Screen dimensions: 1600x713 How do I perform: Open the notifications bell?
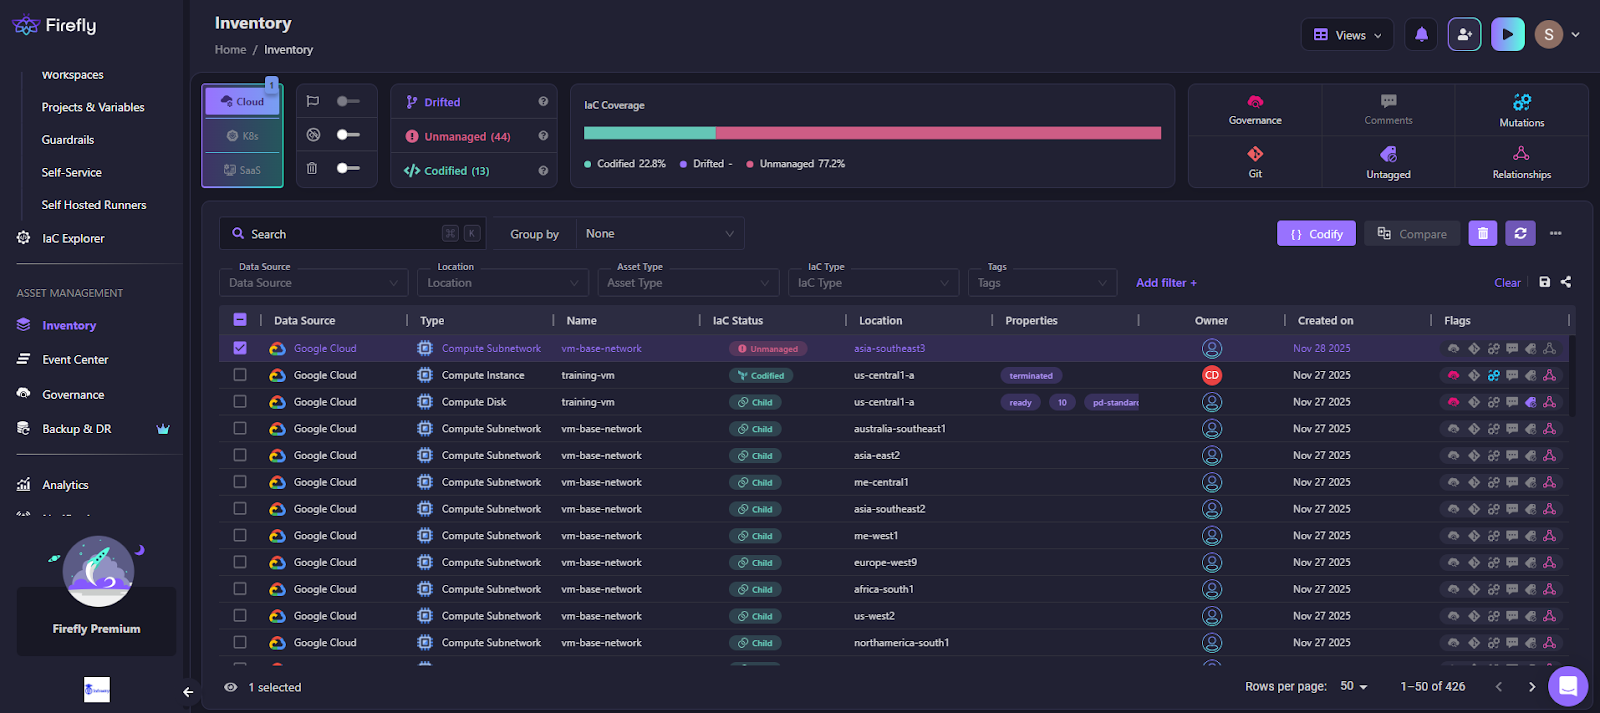pyautogui.click(x=1421, y=34)
